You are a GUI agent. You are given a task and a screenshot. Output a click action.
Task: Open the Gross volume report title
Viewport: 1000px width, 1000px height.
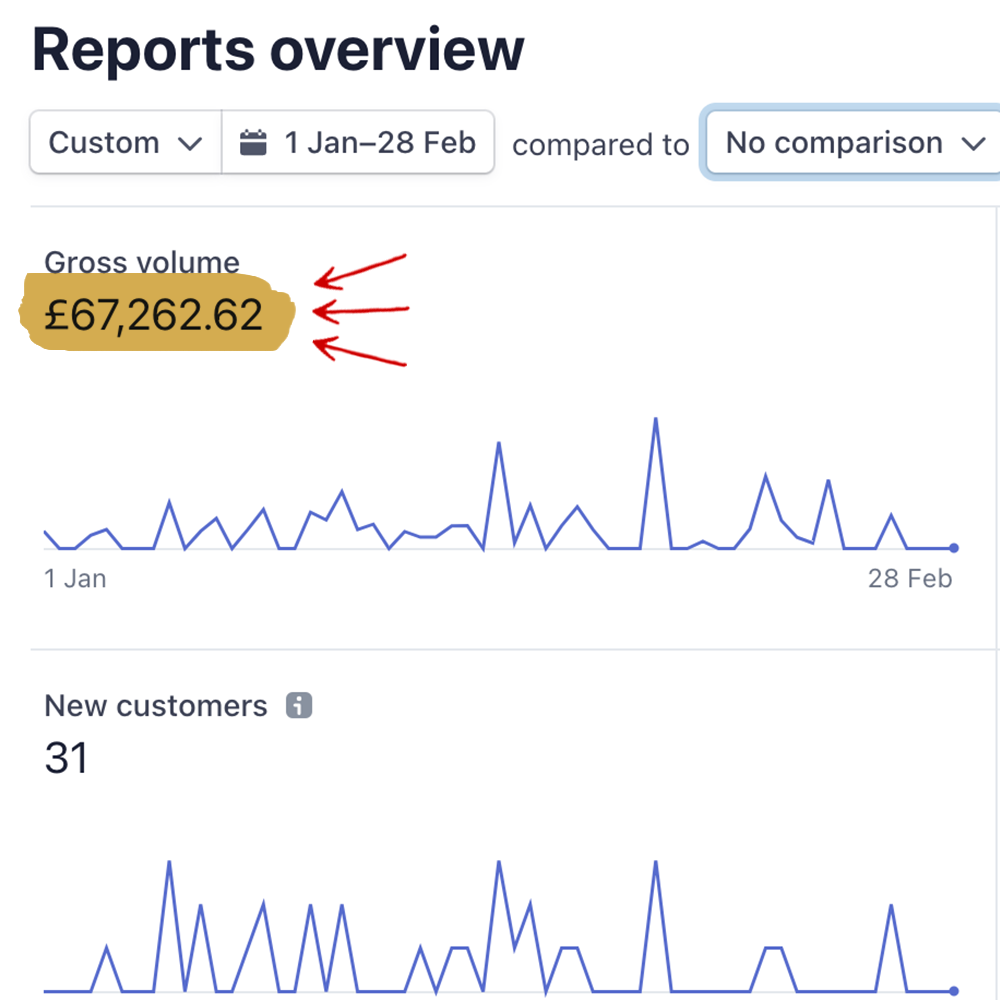click(x=142, y=262)
